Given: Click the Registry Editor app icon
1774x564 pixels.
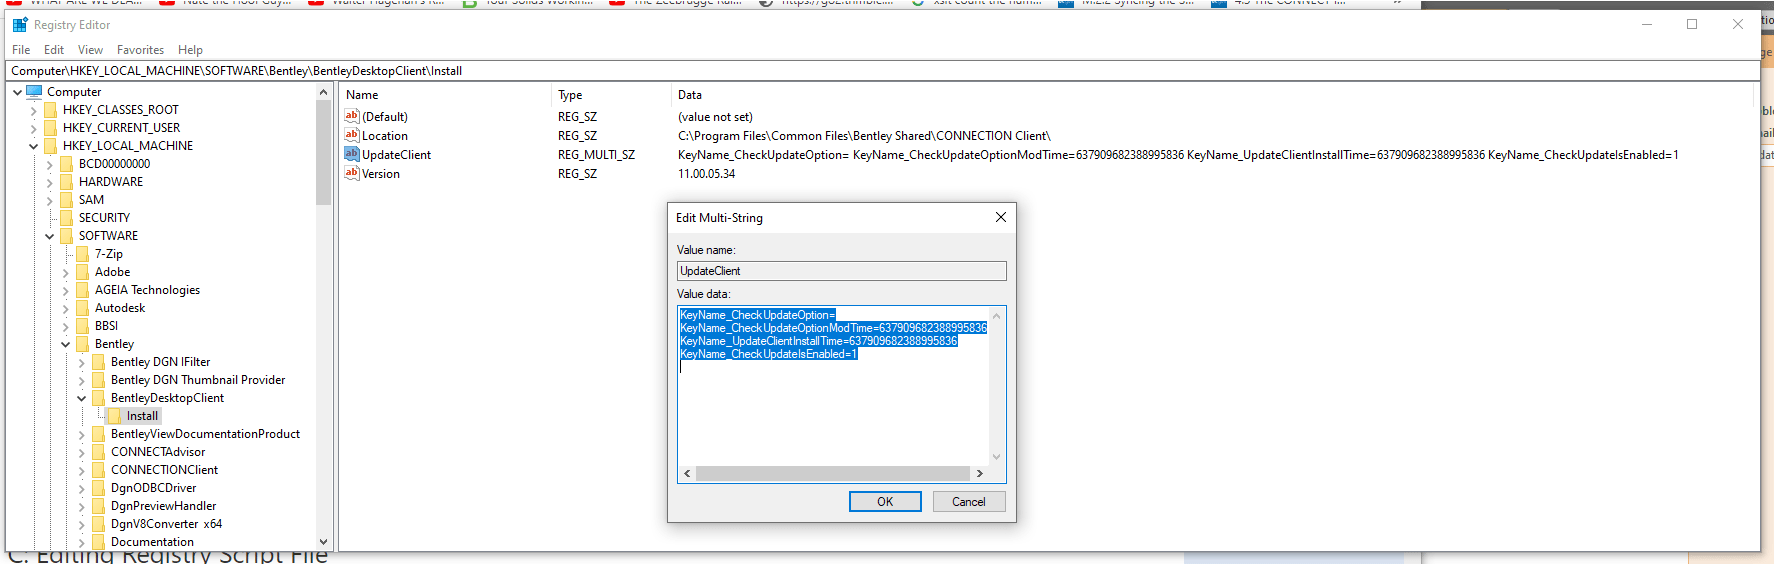Looking at the screenshot, I should click(20, 25).
